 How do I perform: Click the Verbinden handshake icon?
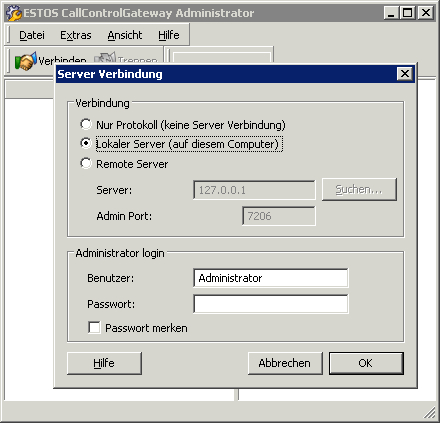coord(25,61)
